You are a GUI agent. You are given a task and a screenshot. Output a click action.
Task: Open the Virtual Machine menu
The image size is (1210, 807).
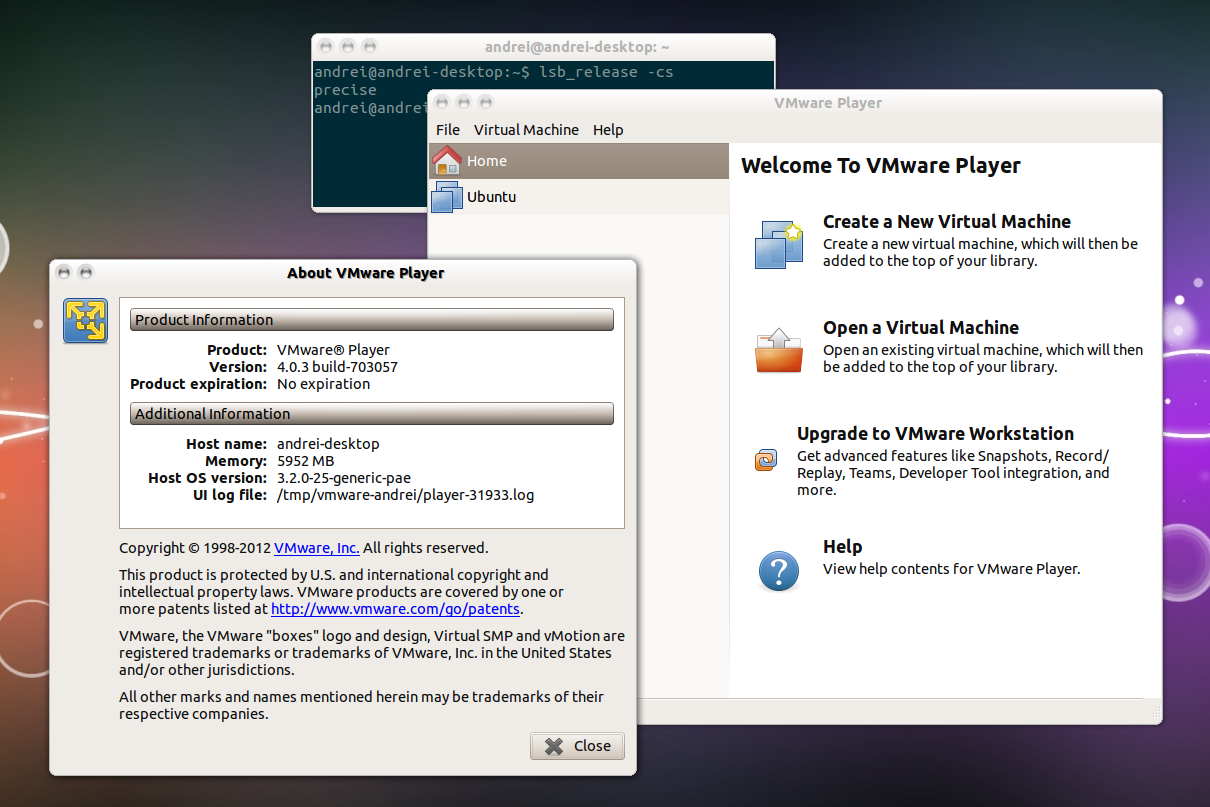coord(526,130)
